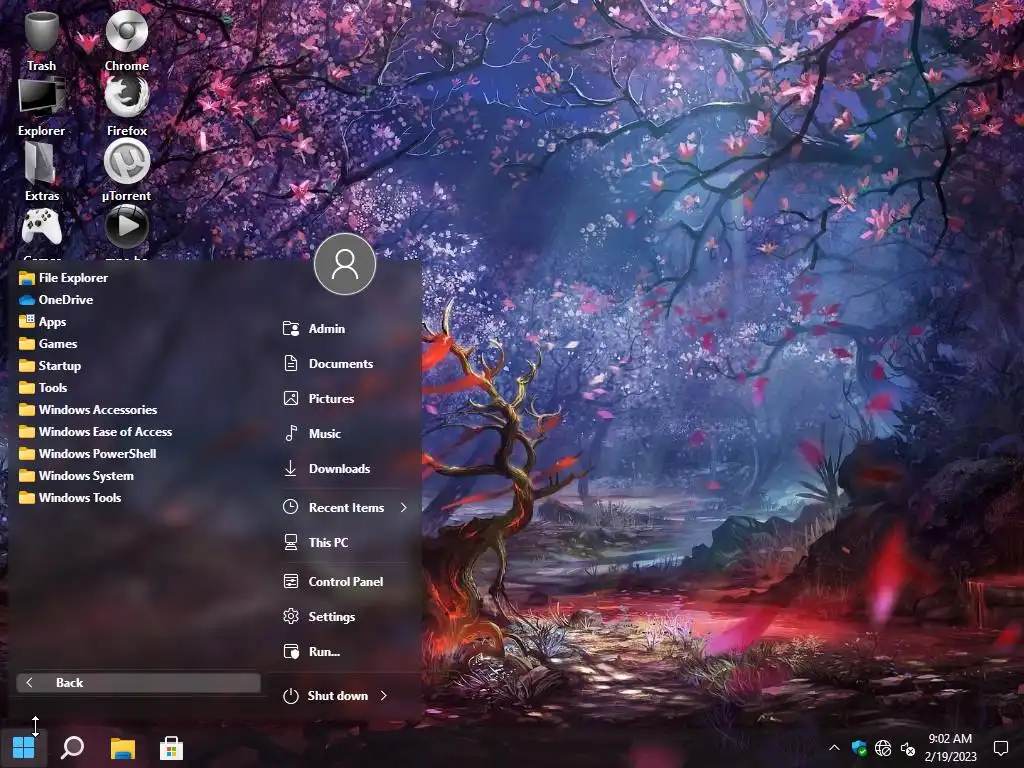The height and width of the screenshot is (768, 1024).
Task: Open the clock and date display
Action: click(950, 748)
